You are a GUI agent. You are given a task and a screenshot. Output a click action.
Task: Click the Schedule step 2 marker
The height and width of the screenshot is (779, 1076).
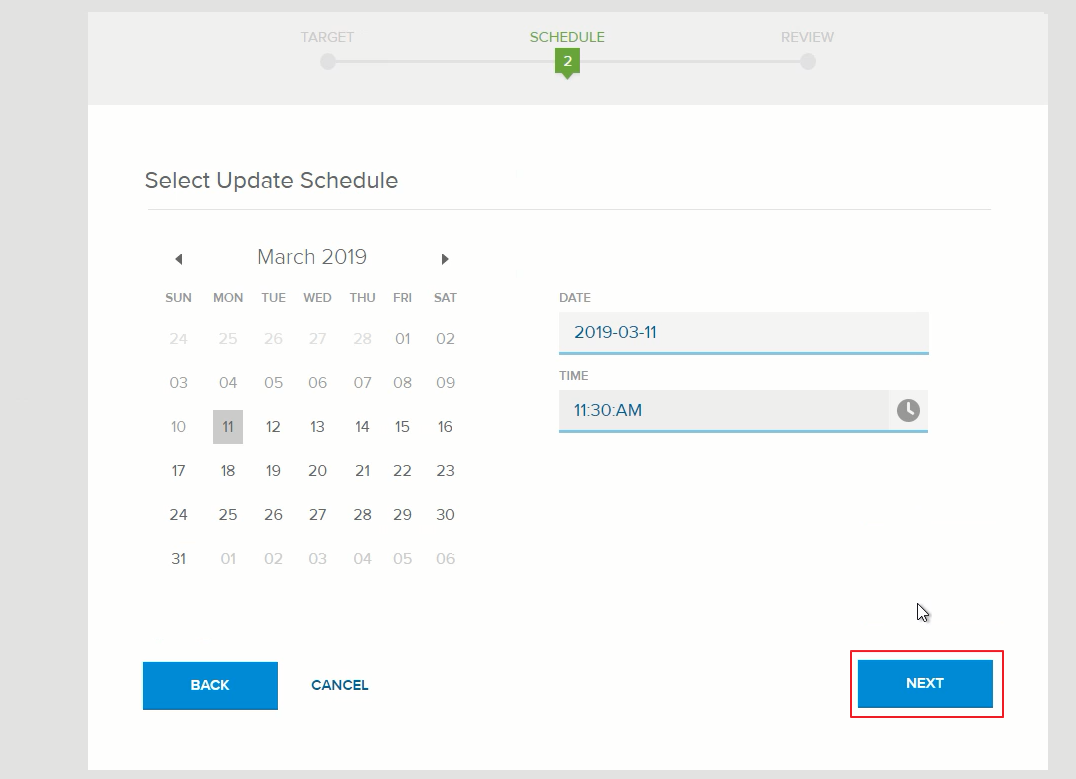tap(567, 62)
